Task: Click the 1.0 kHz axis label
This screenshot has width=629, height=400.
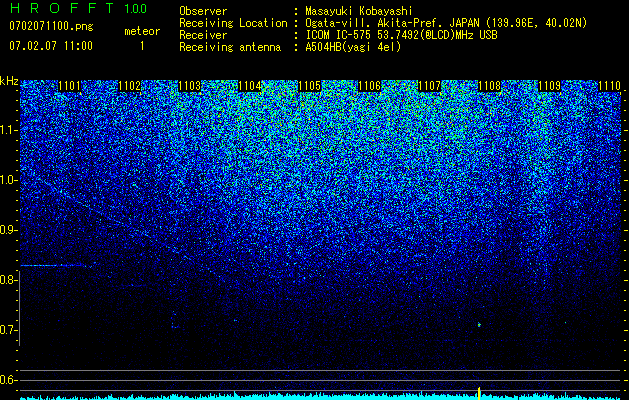Action: [8, 180]
